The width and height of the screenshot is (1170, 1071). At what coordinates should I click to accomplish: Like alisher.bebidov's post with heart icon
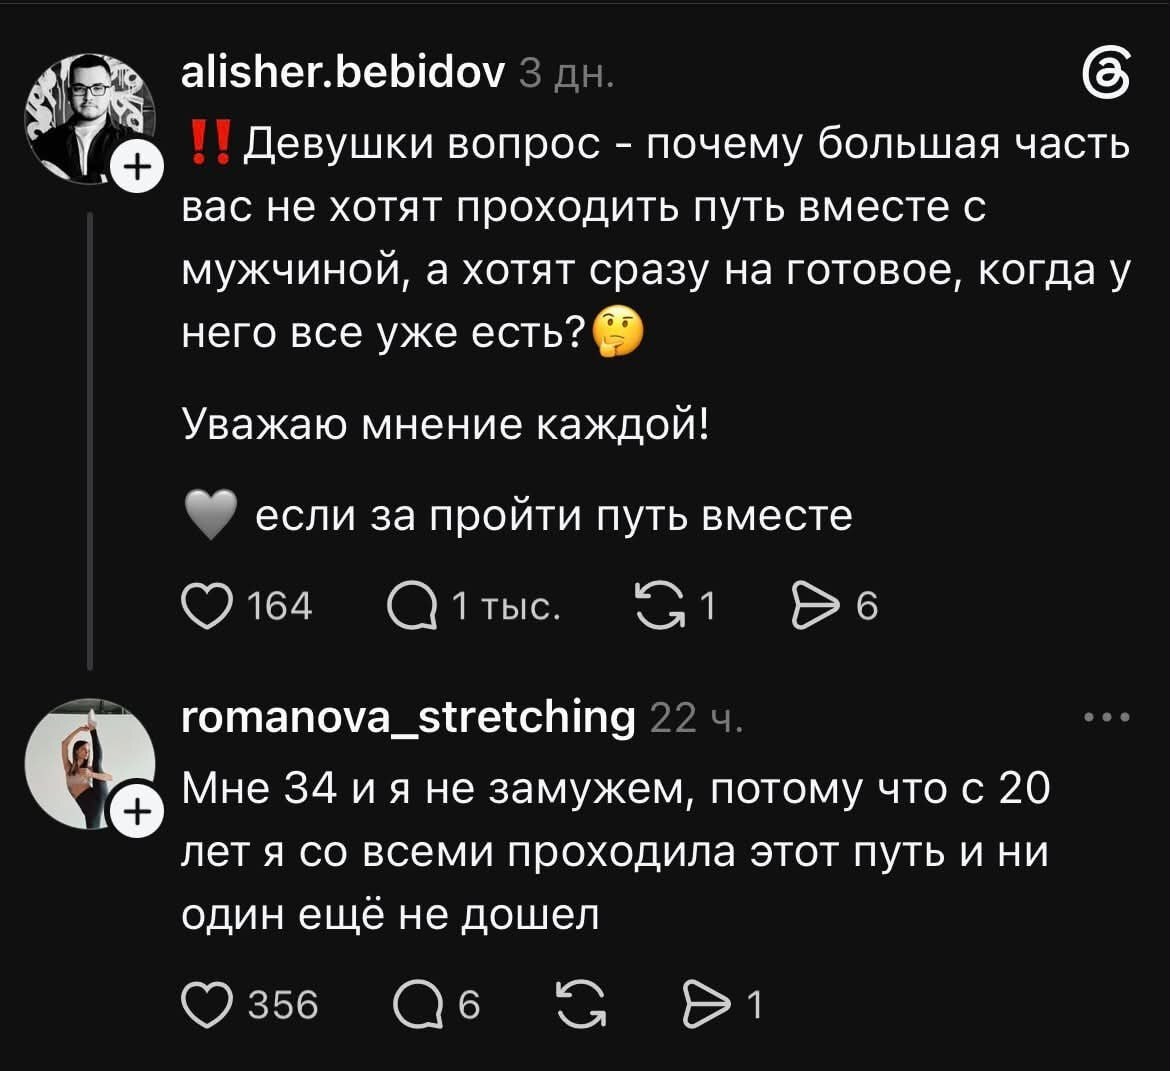(207, 607)
